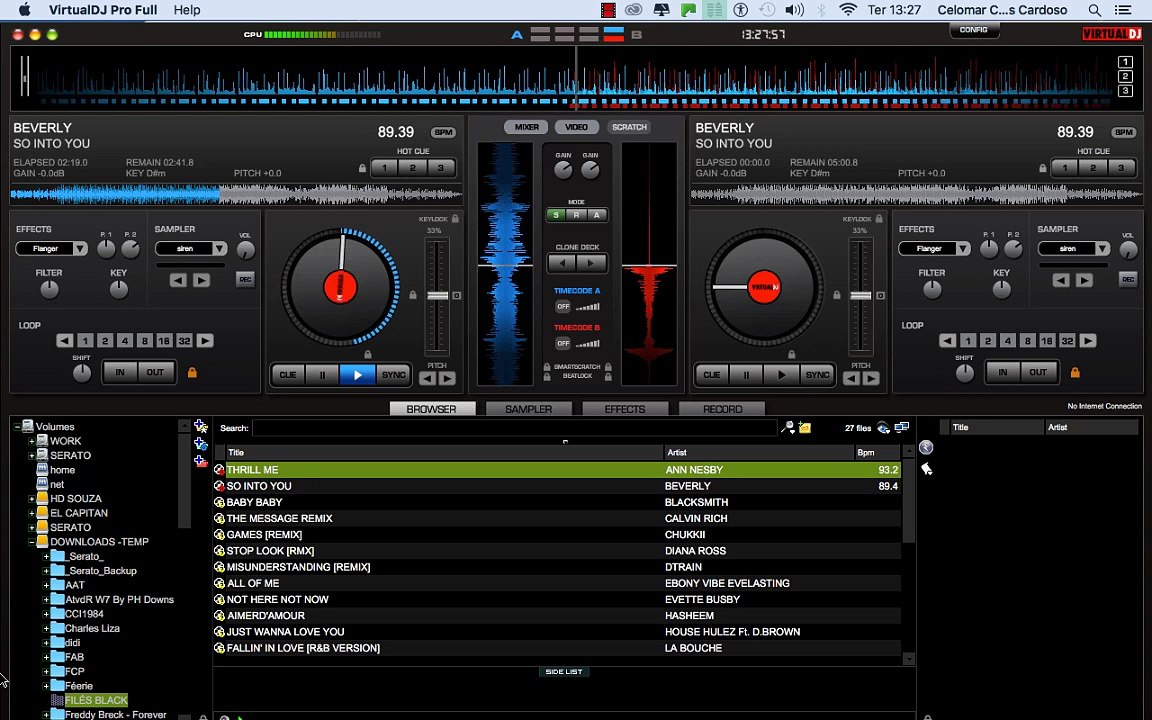1152x720 pixels.
Task: Click deck A sampler REC icon
Action: tap(245, 279)
